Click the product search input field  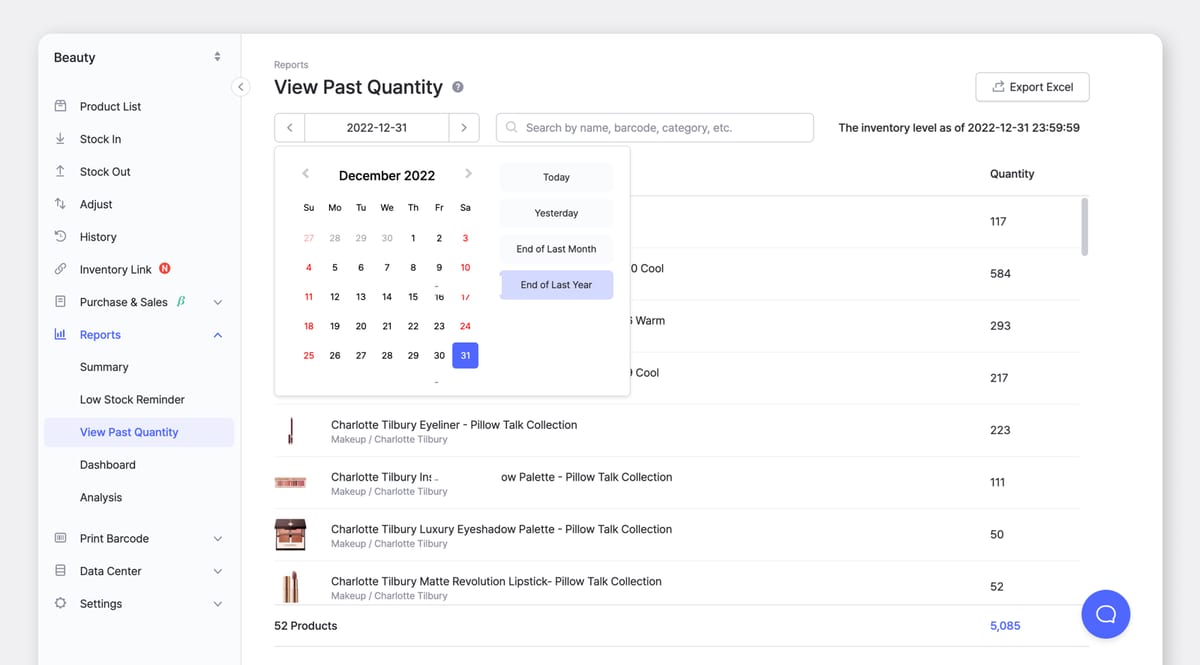(x=655, y=128)
